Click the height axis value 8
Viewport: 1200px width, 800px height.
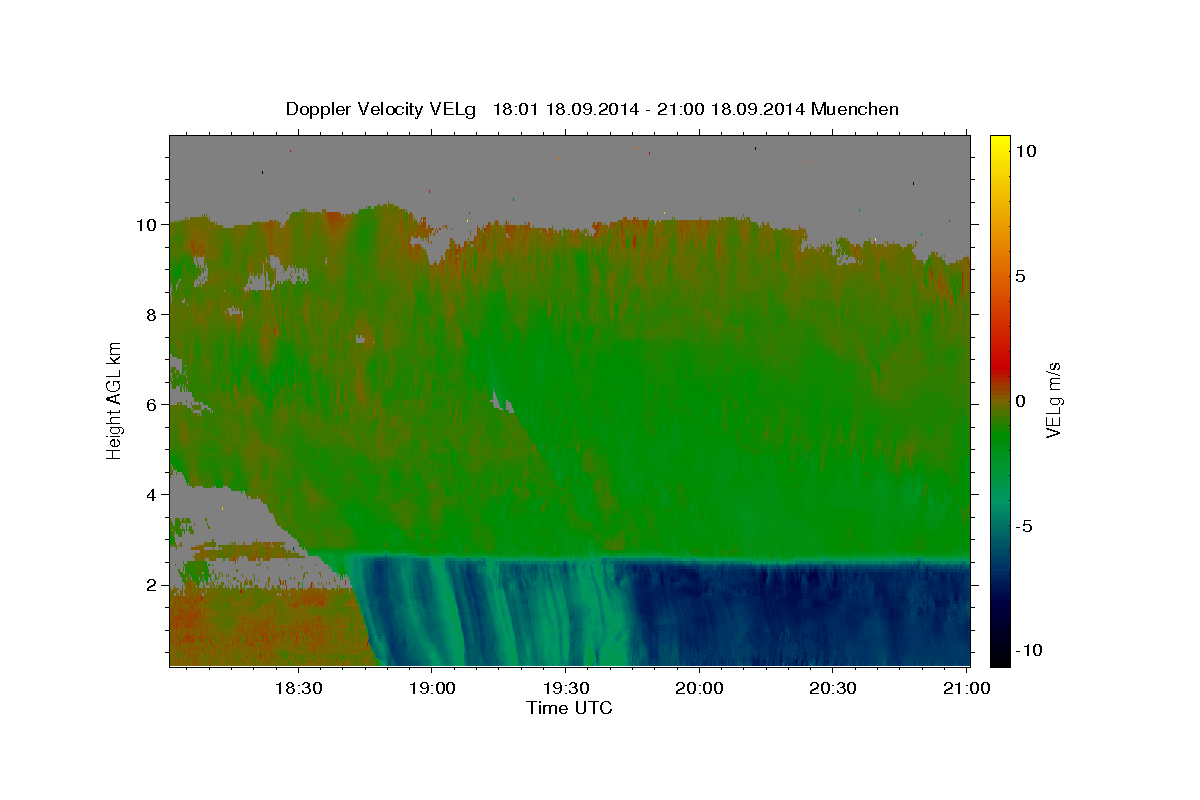153,315
